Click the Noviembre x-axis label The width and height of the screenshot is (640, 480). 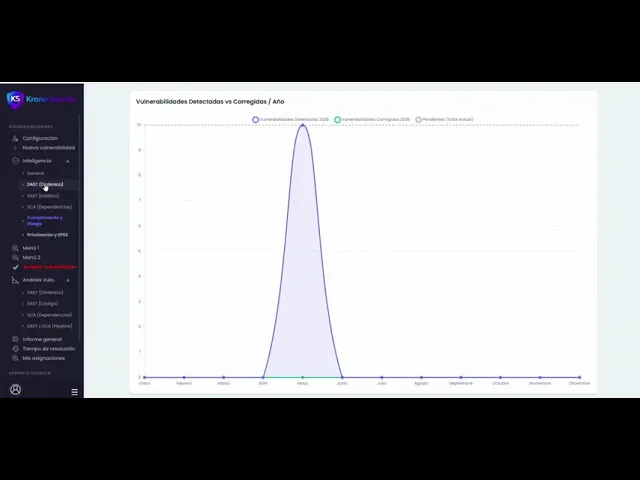click(540, 384)
